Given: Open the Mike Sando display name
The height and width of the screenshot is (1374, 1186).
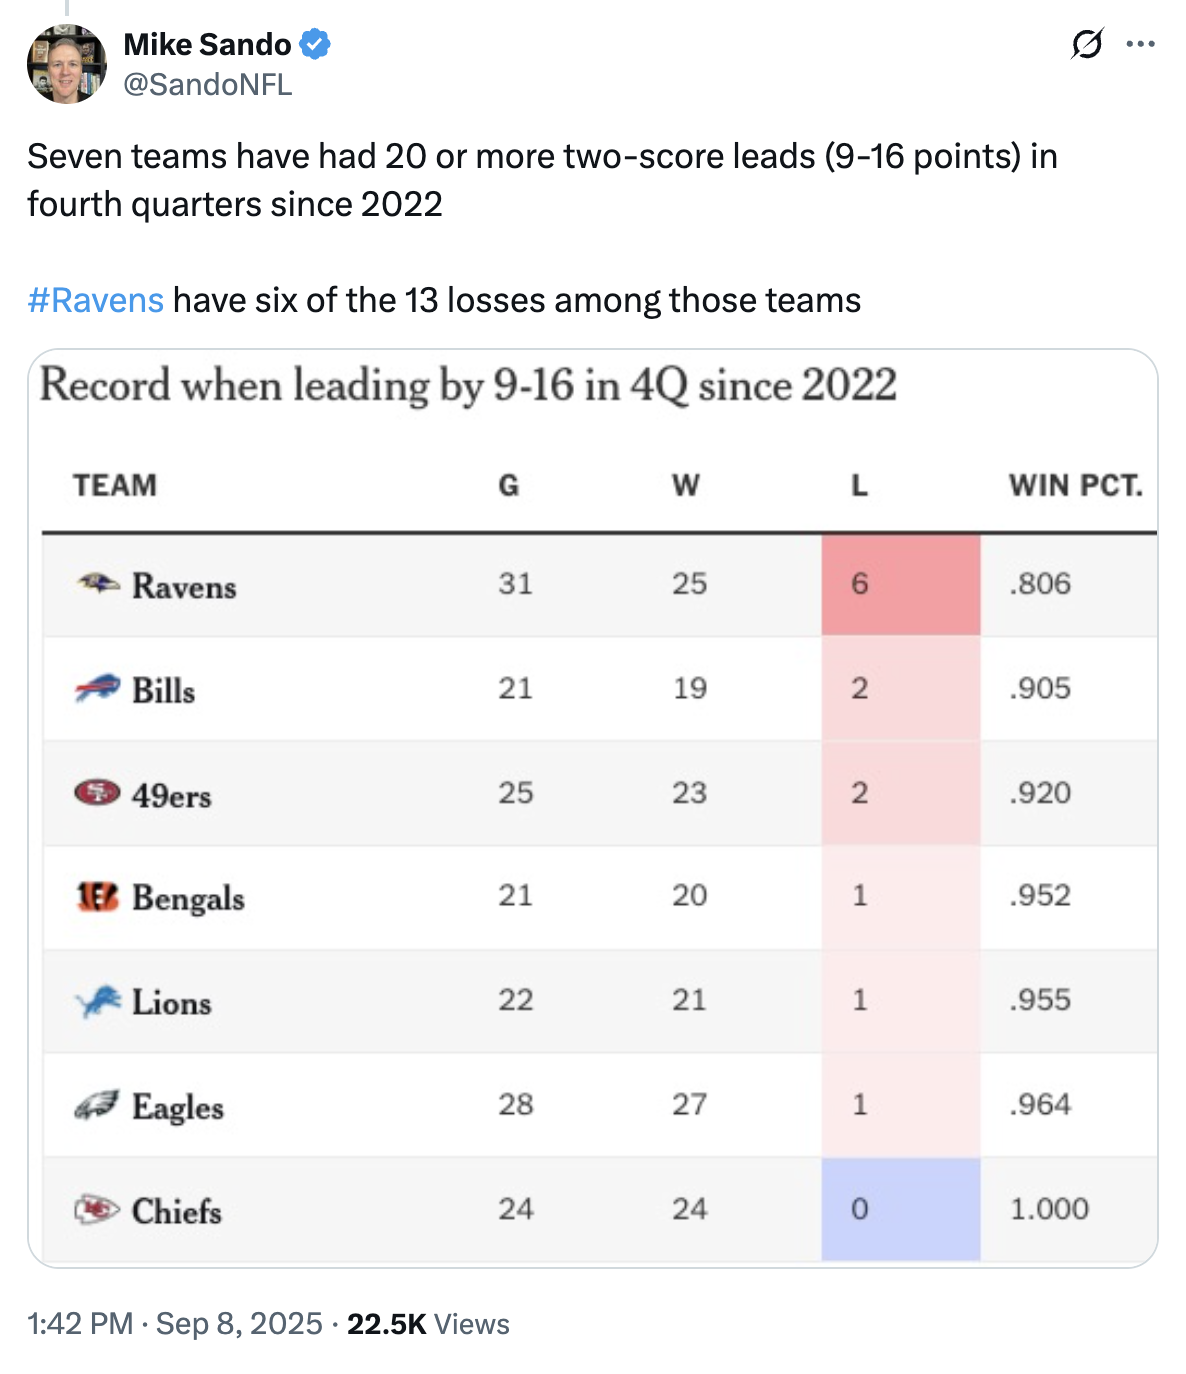Looking at the screenshot, I should (207, 45).
